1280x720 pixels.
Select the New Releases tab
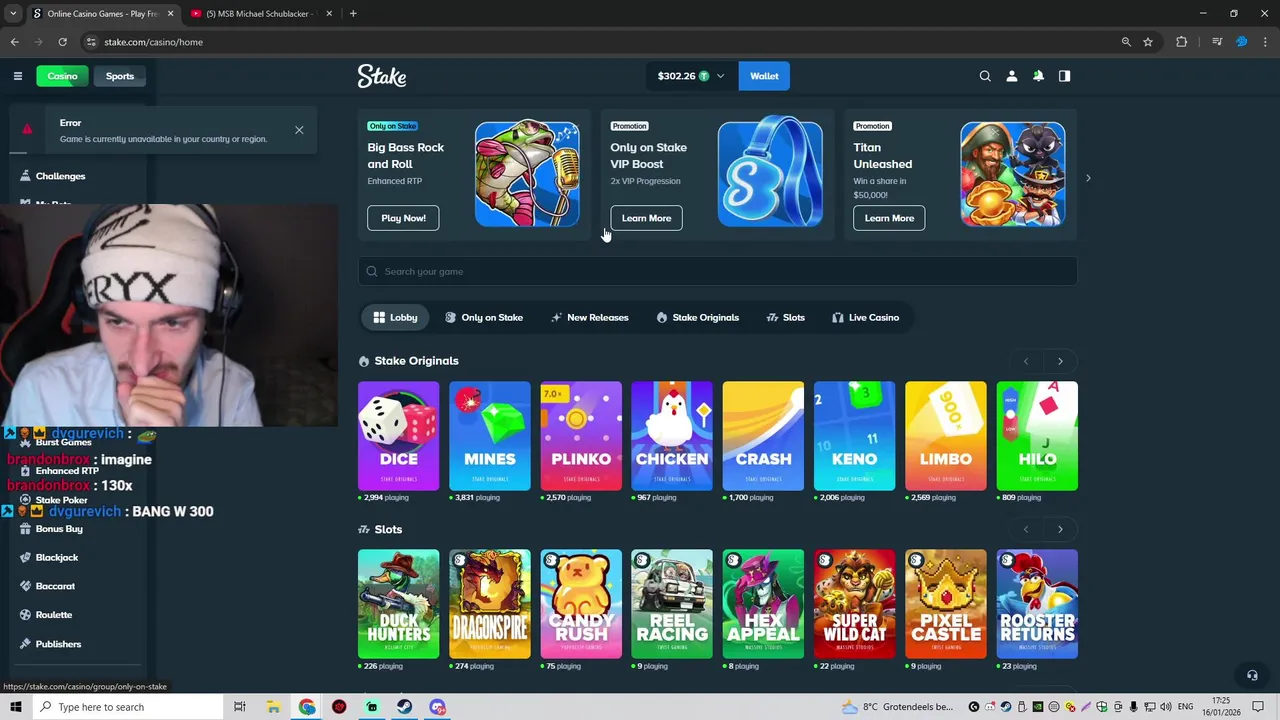590,317
